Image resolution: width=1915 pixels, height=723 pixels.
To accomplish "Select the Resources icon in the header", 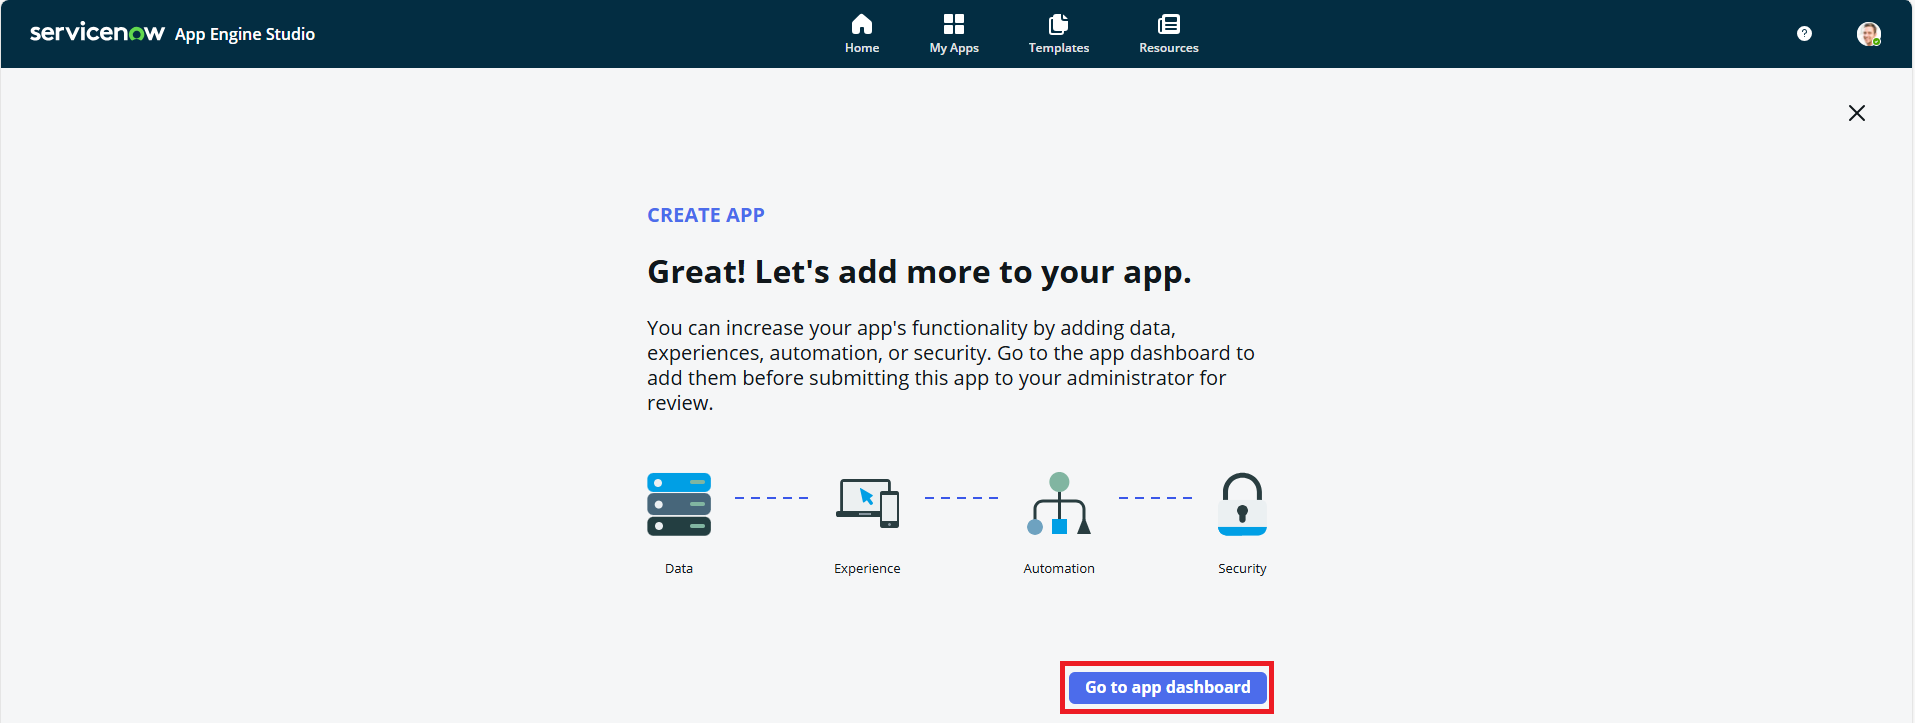I will click(x=1168, y=24).
